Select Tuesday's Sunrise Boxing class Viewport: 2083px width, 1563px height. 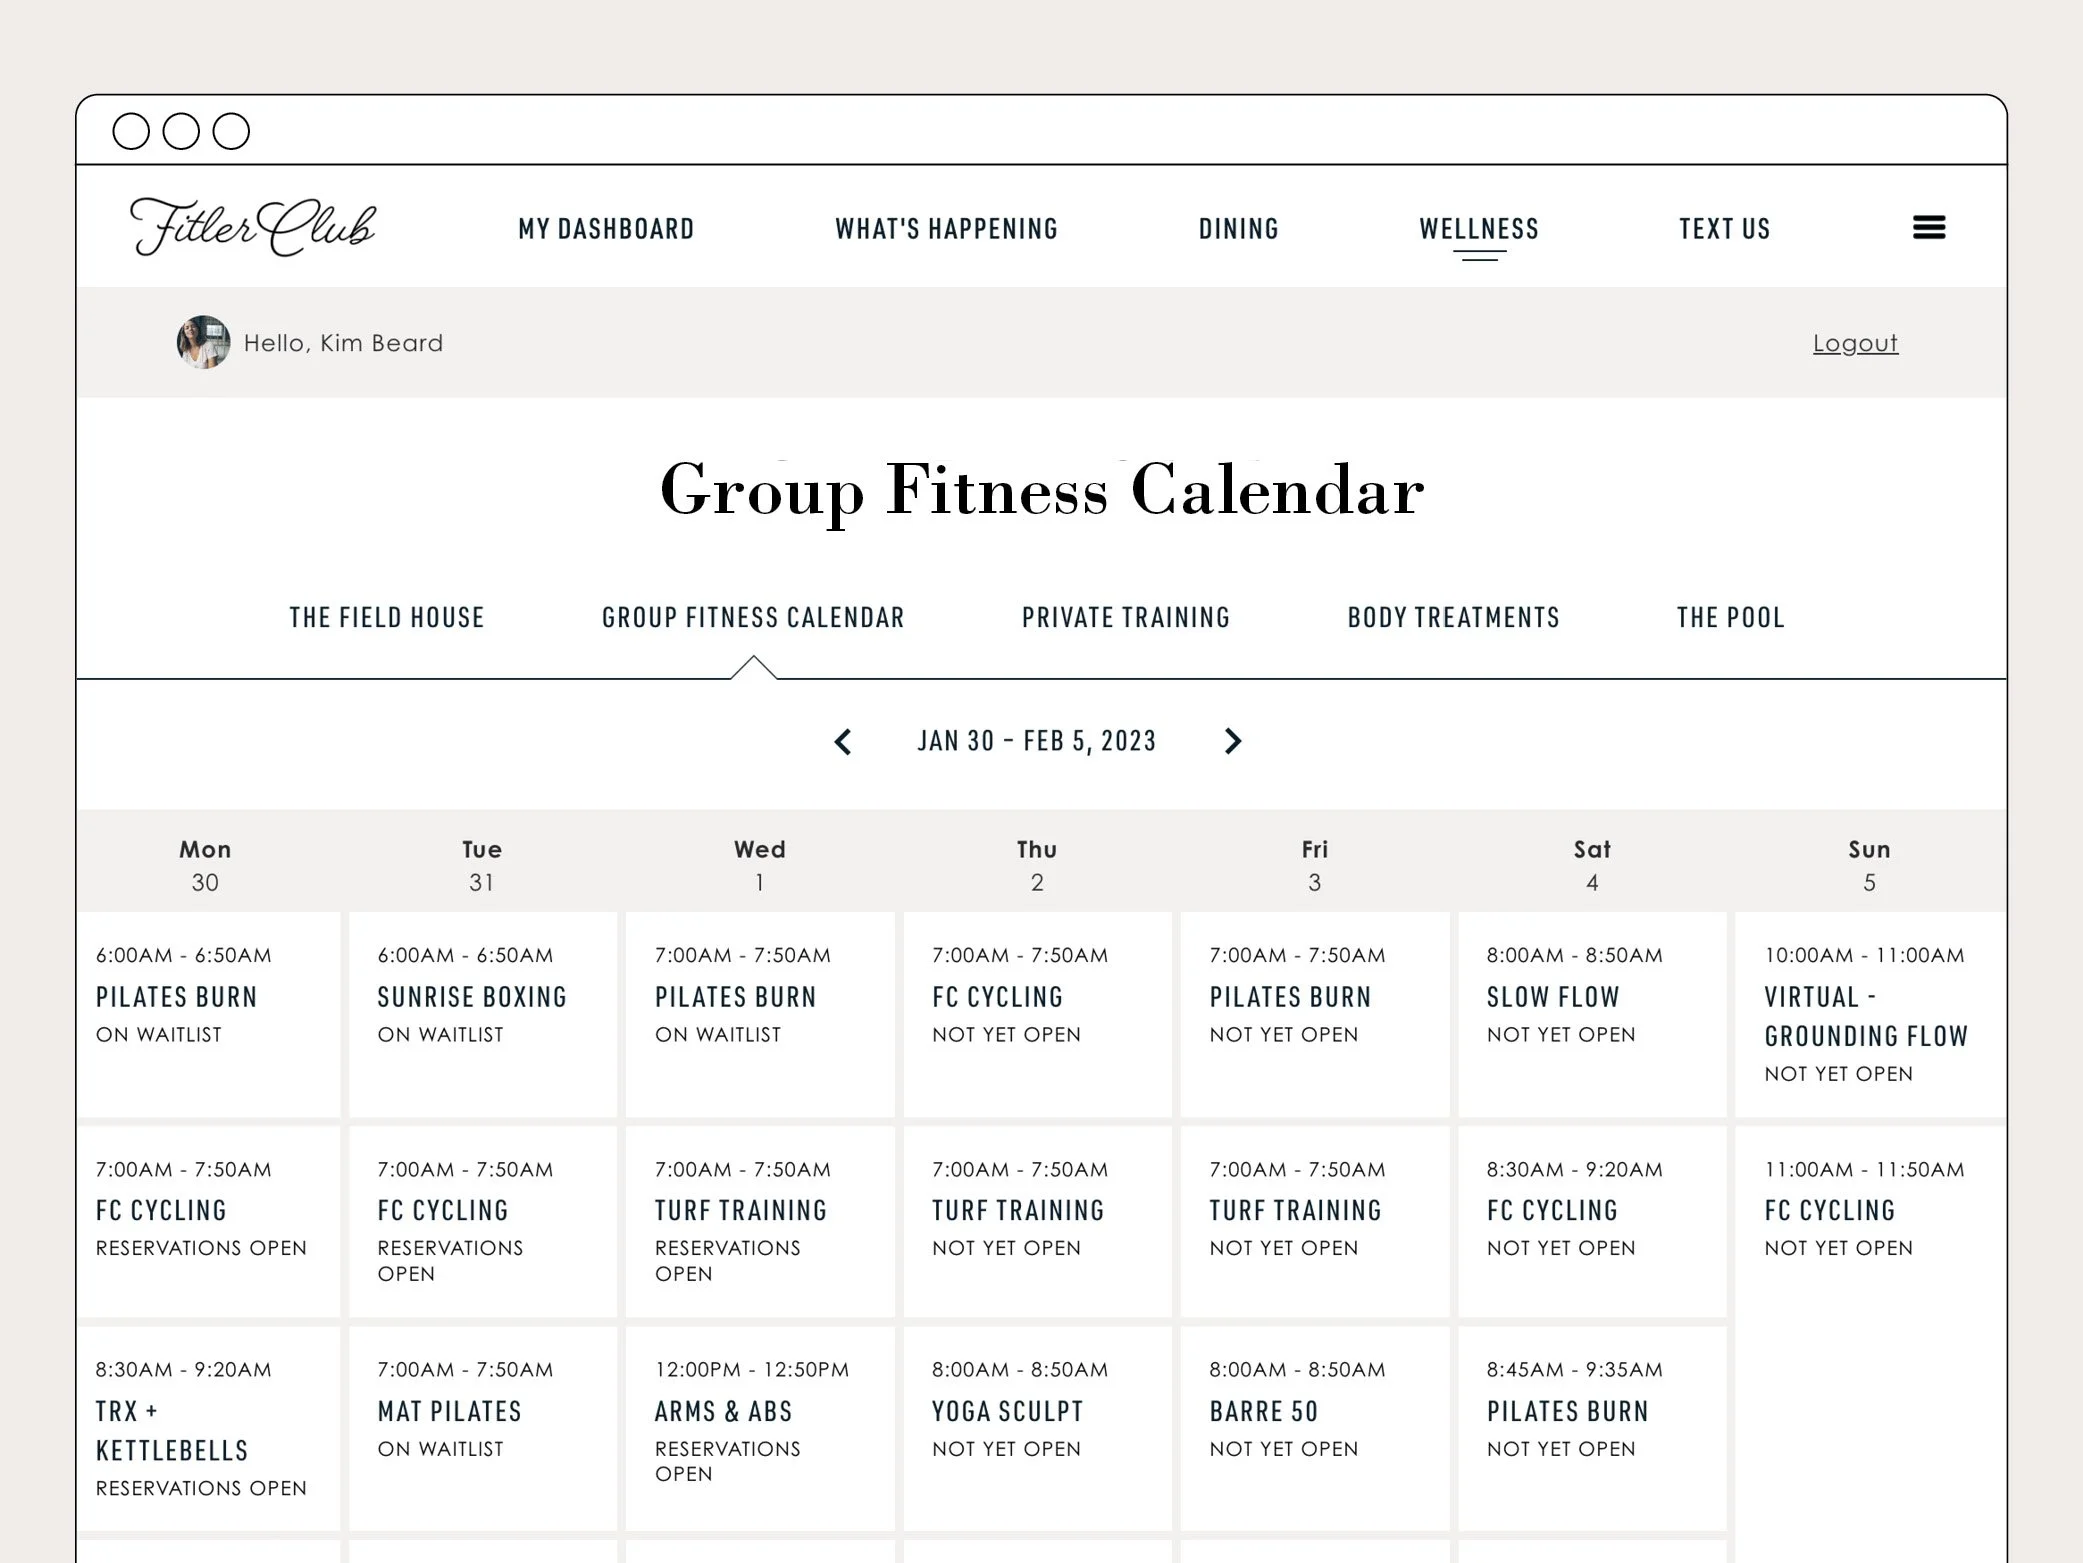pyautogui.click(x=472, y=997)
